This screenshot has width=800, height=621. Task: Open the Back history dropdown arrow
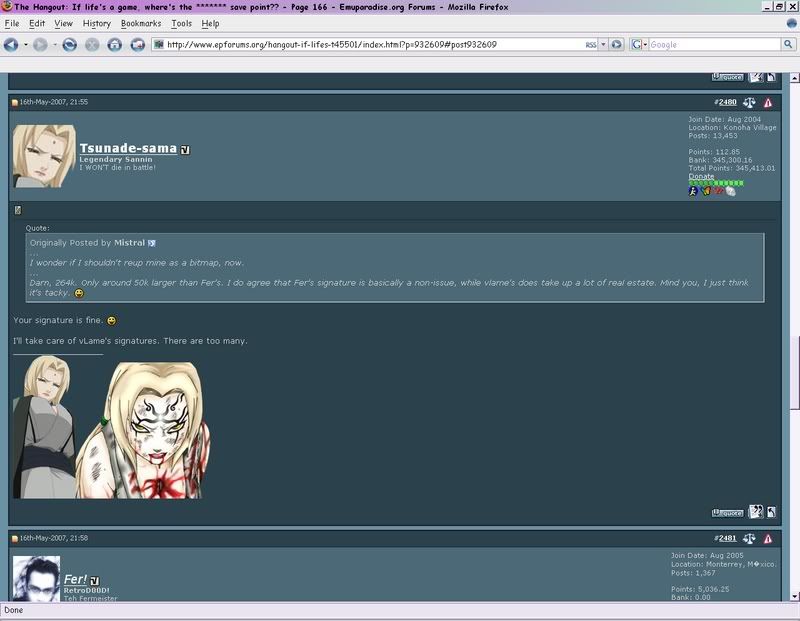pos(26,45)
